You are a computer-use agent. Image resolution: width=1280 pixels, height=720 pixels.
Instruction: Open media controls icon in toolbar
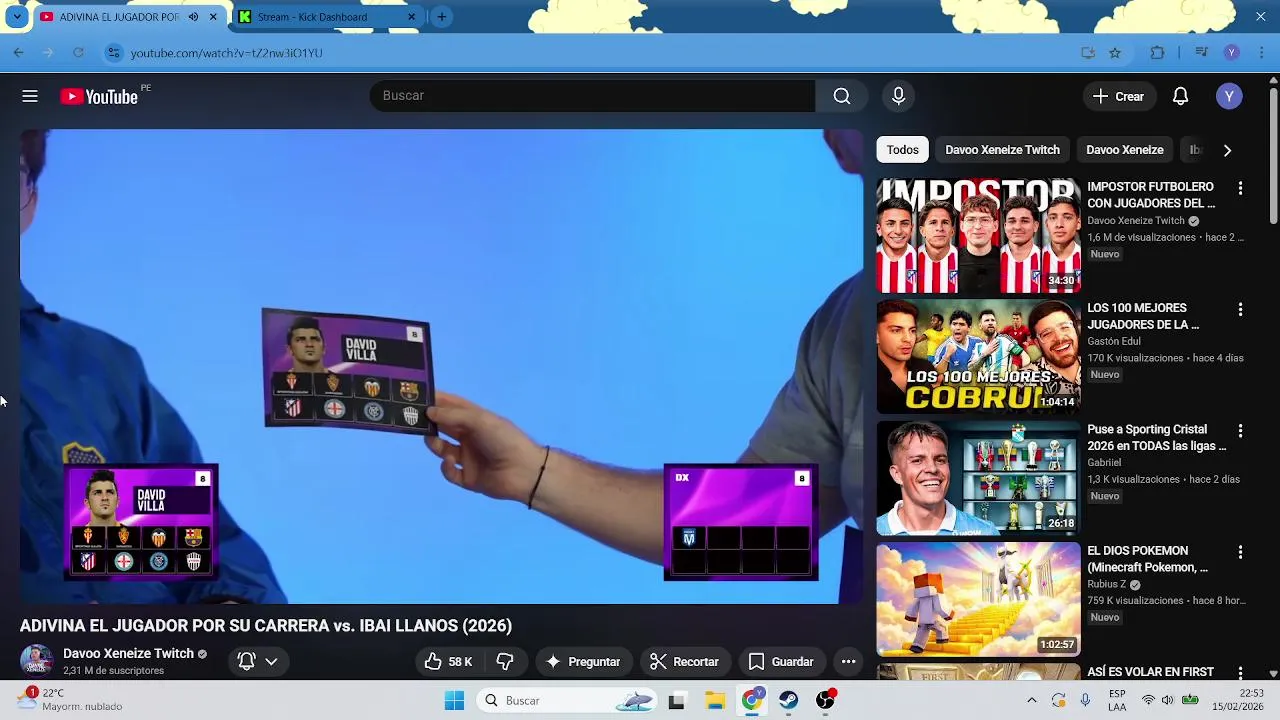[x=1202, y=53]
